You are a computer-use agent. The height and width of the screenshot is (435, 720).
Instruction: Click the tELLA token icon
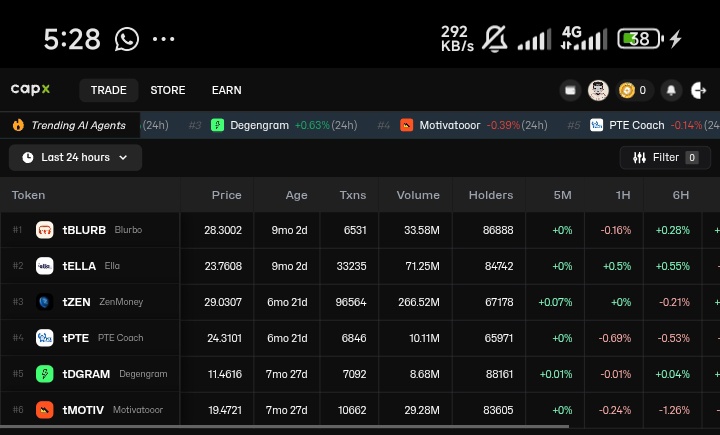click(45, 266)
